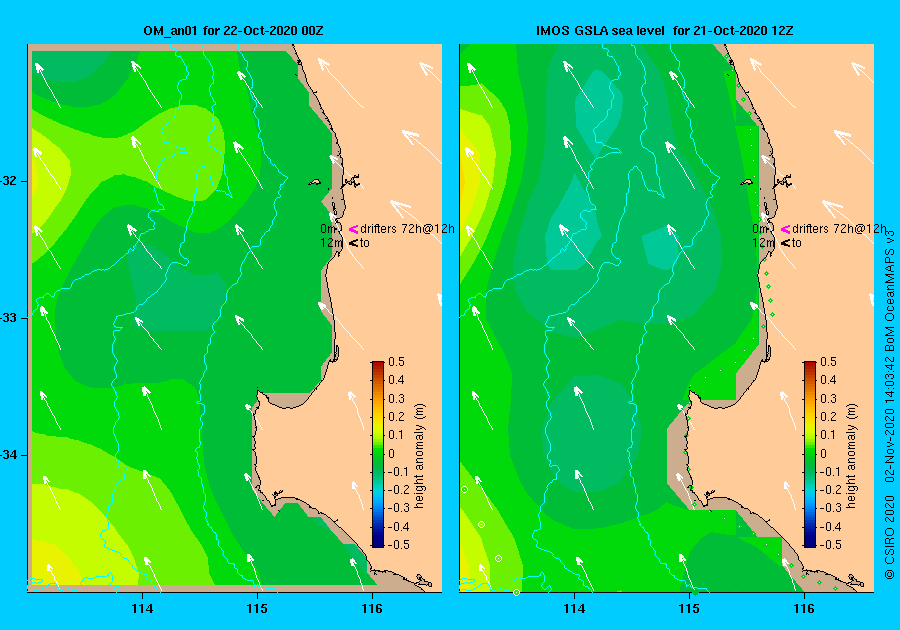Screen dimensions: 900x630
Task: Click the OM_an01 height anomaly color bar
Action: coord(378,454)
